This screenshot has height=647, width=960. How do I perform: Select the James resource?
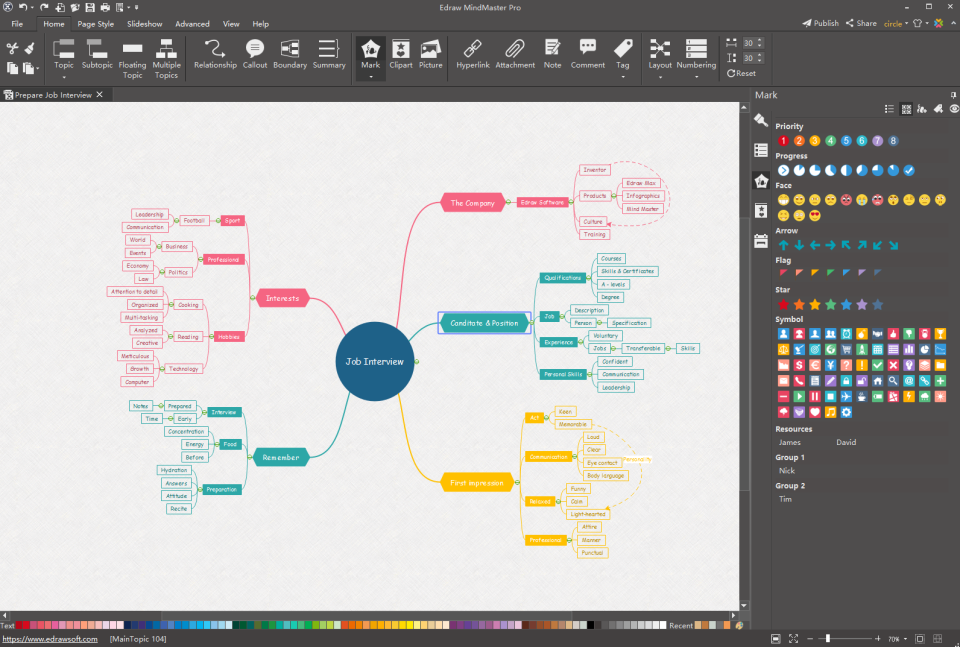pyautogui.click(x=789, y=443)
